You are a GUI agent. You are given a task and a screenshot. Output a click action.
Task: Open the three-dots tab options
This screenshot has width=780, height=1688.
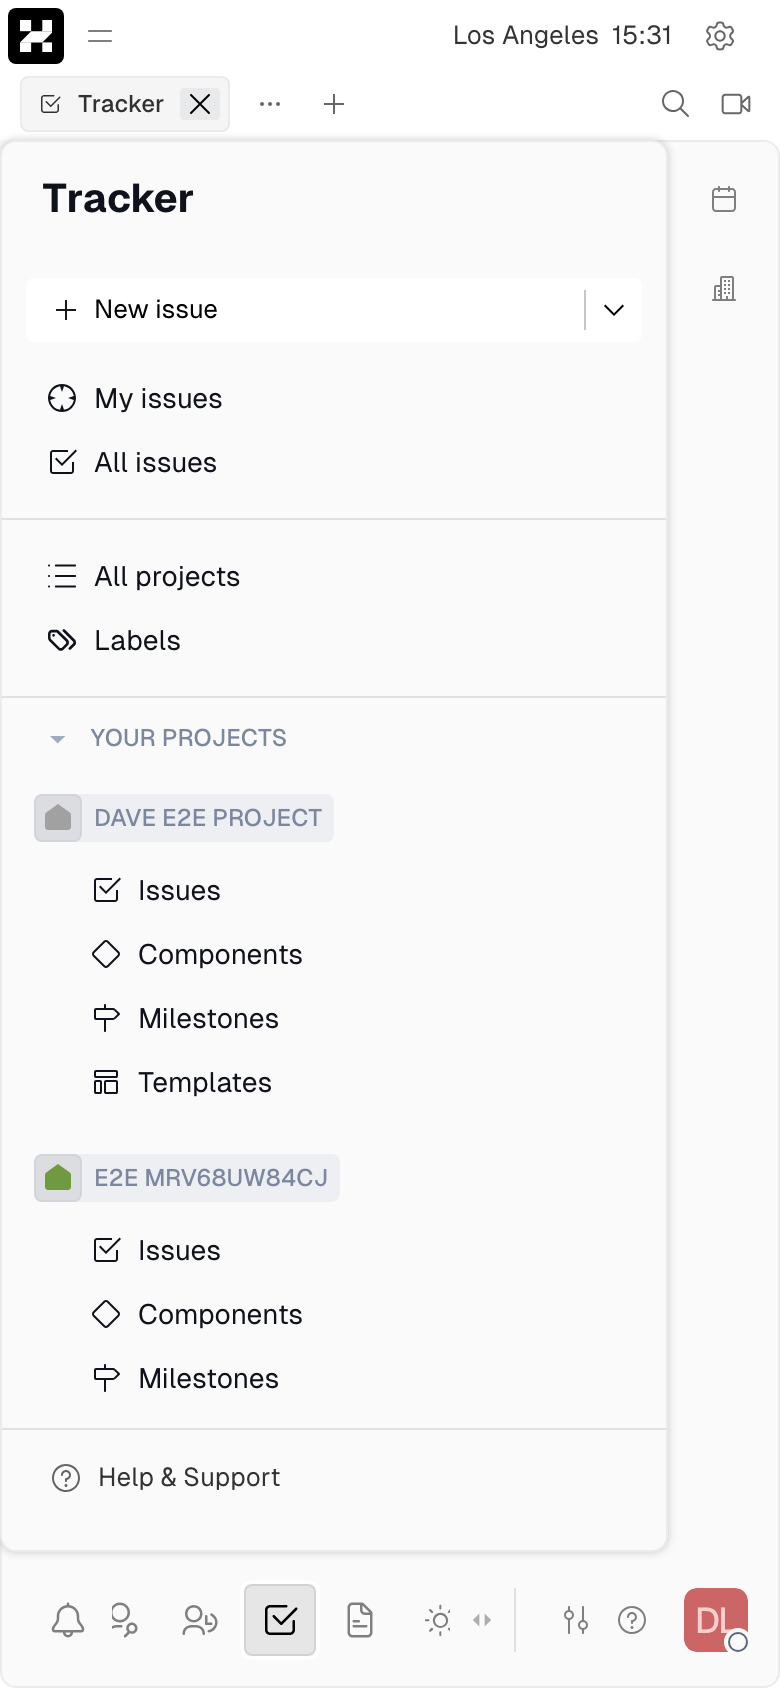click(270, 104)
